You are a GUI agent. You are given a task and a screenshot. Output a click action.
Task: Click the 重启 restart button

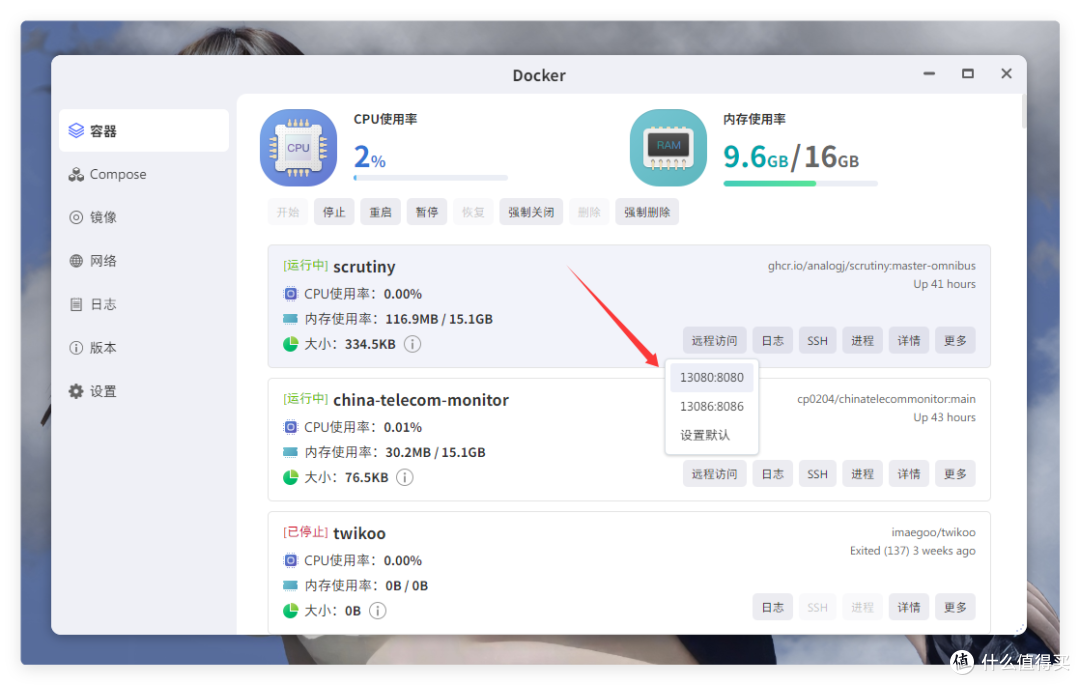coord(380,212)
